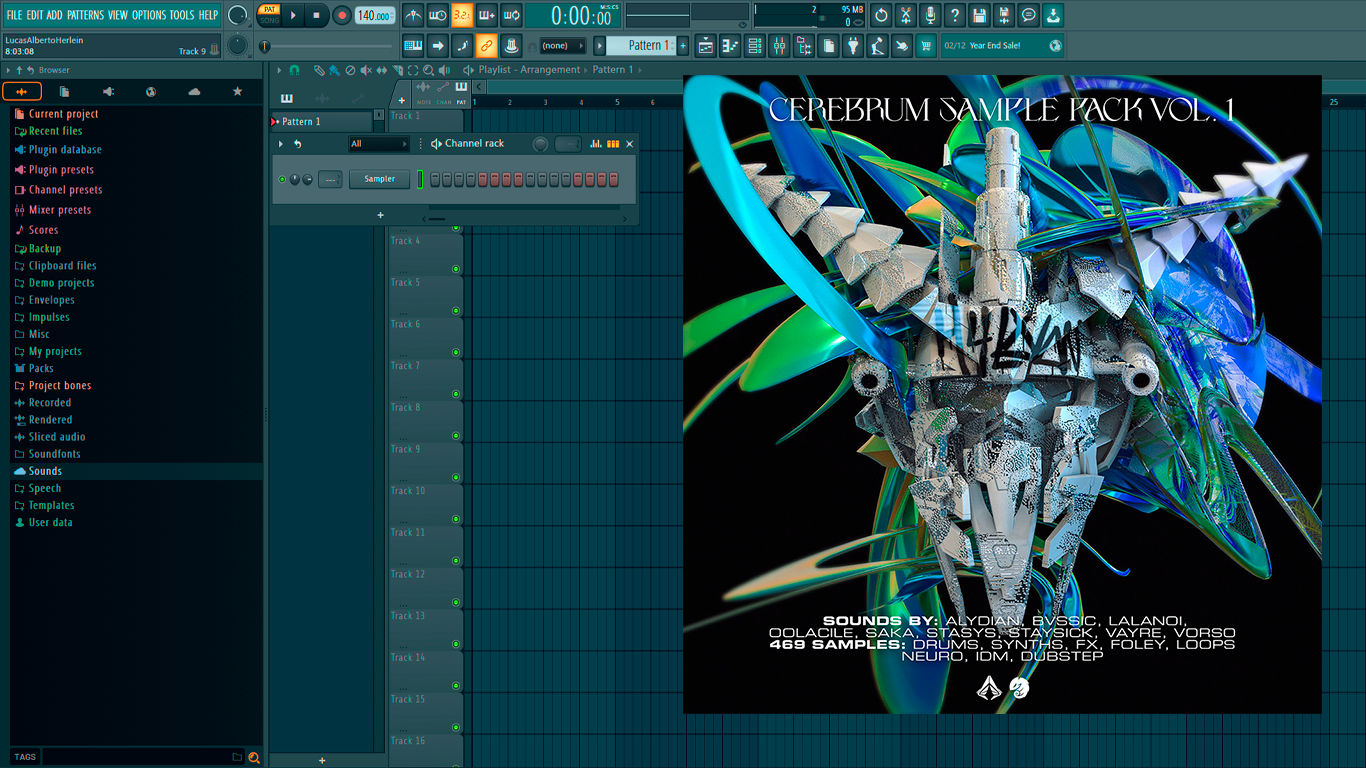Image resolution: width=1366 pixels, height=768 pixels.
Task: Switch to PAT pattern mode
Action: pyautogui.click(x=269, y=9)
